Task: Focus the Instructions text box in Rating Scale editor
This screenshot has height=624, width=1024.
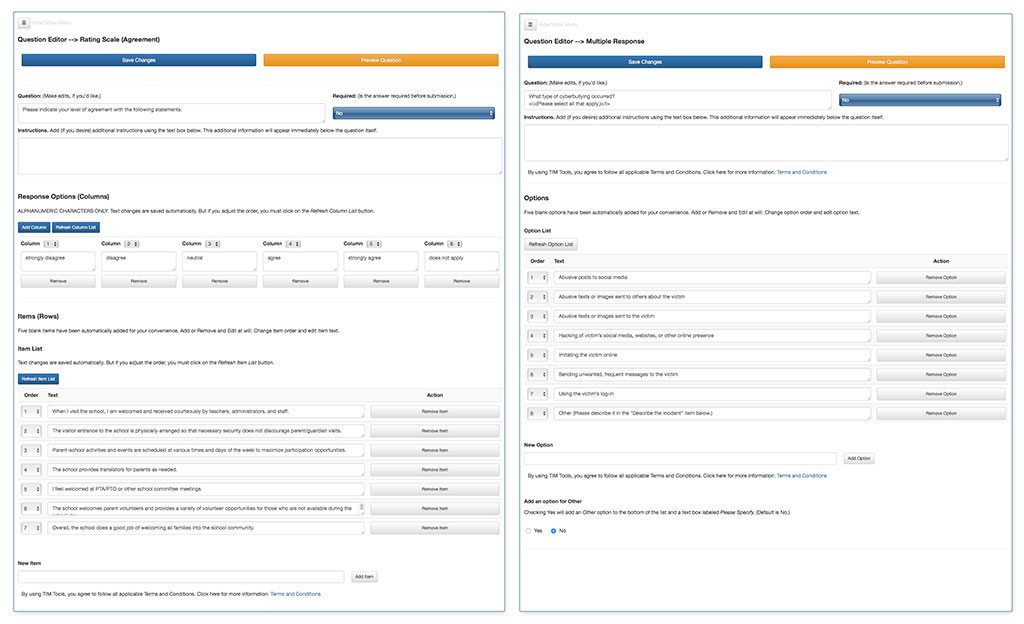Action: coord(260,155)
